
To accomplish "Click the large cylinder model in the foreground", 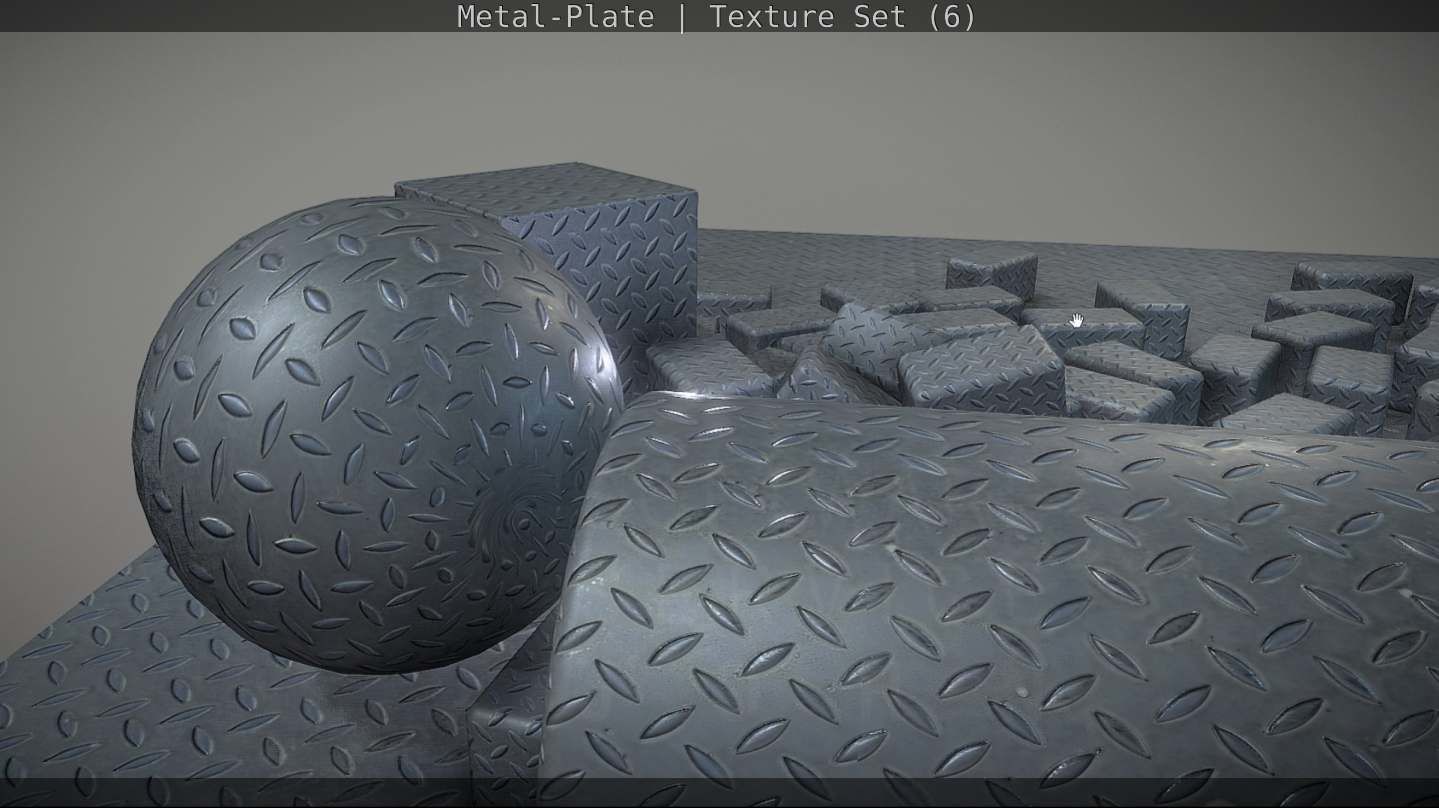I will coord(990,600).
